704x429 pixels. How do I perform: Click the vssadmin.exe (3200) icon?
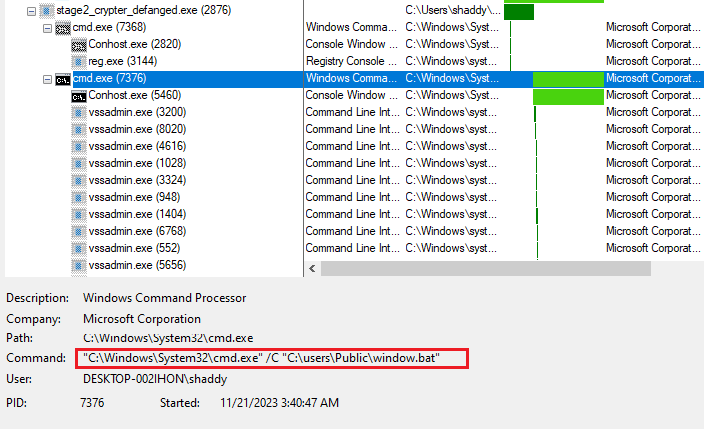coord(79,113)
